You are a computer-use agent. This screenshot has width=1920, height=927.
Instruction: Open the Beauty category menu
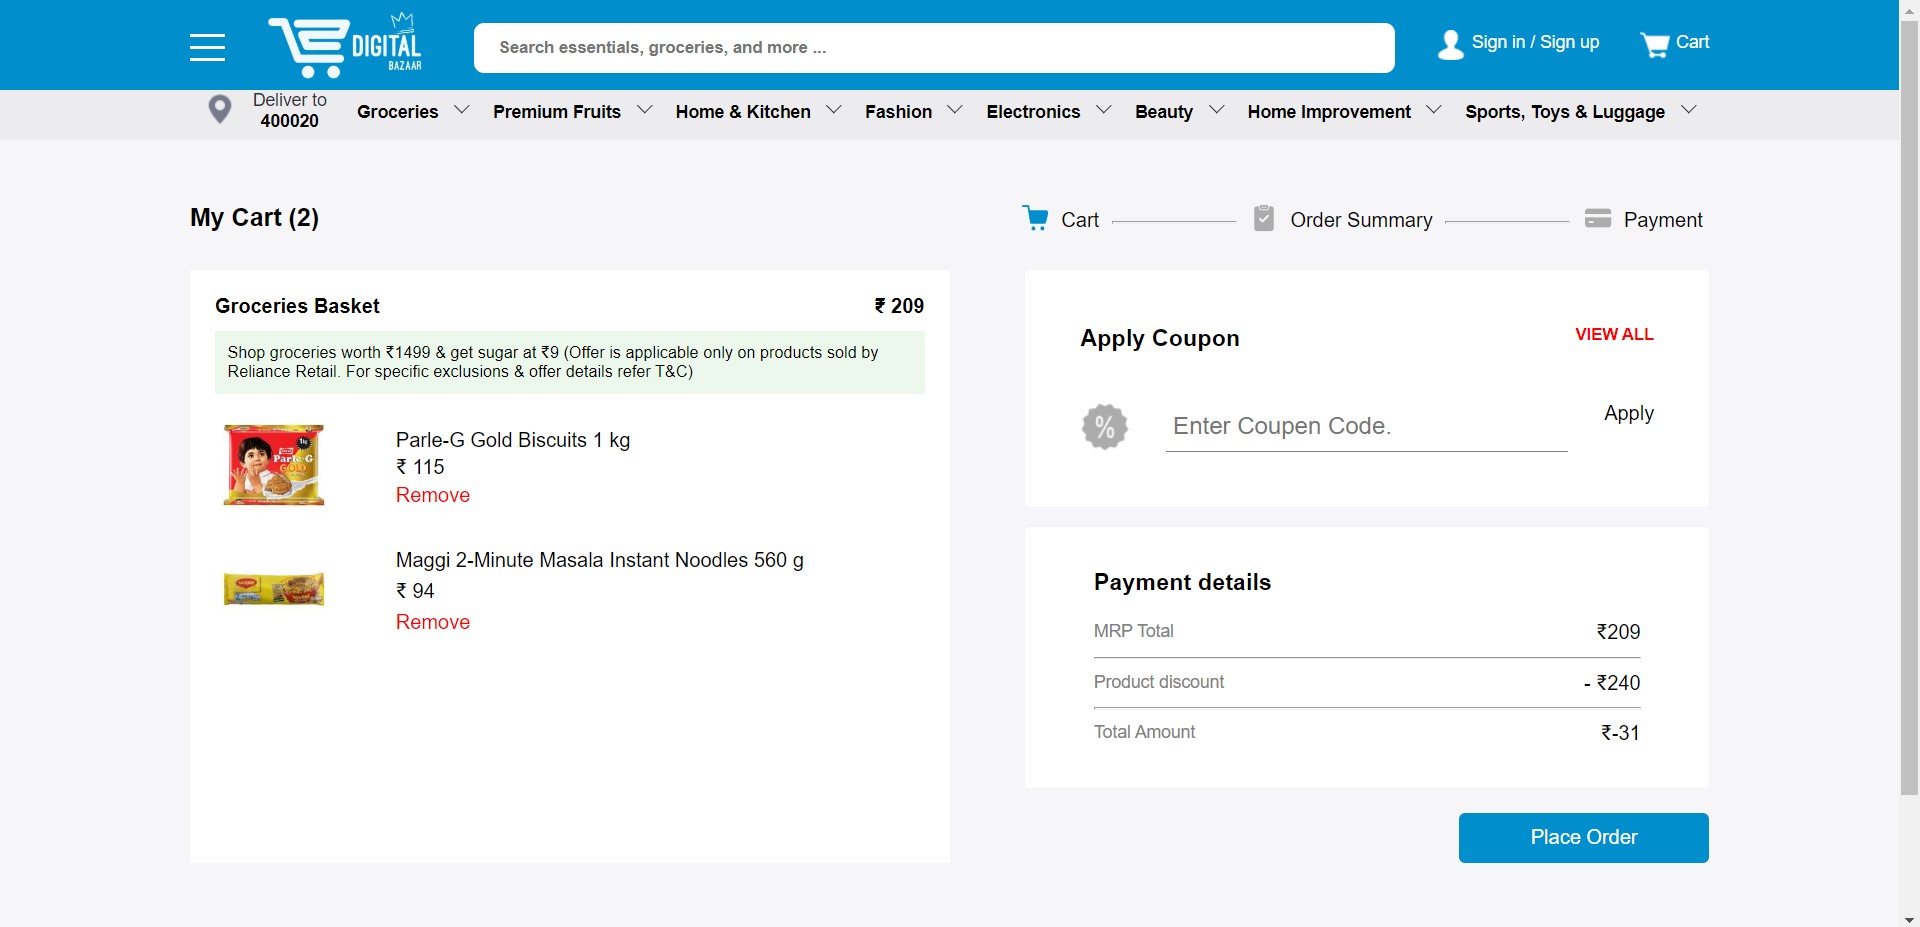(x=1164, y=112)
